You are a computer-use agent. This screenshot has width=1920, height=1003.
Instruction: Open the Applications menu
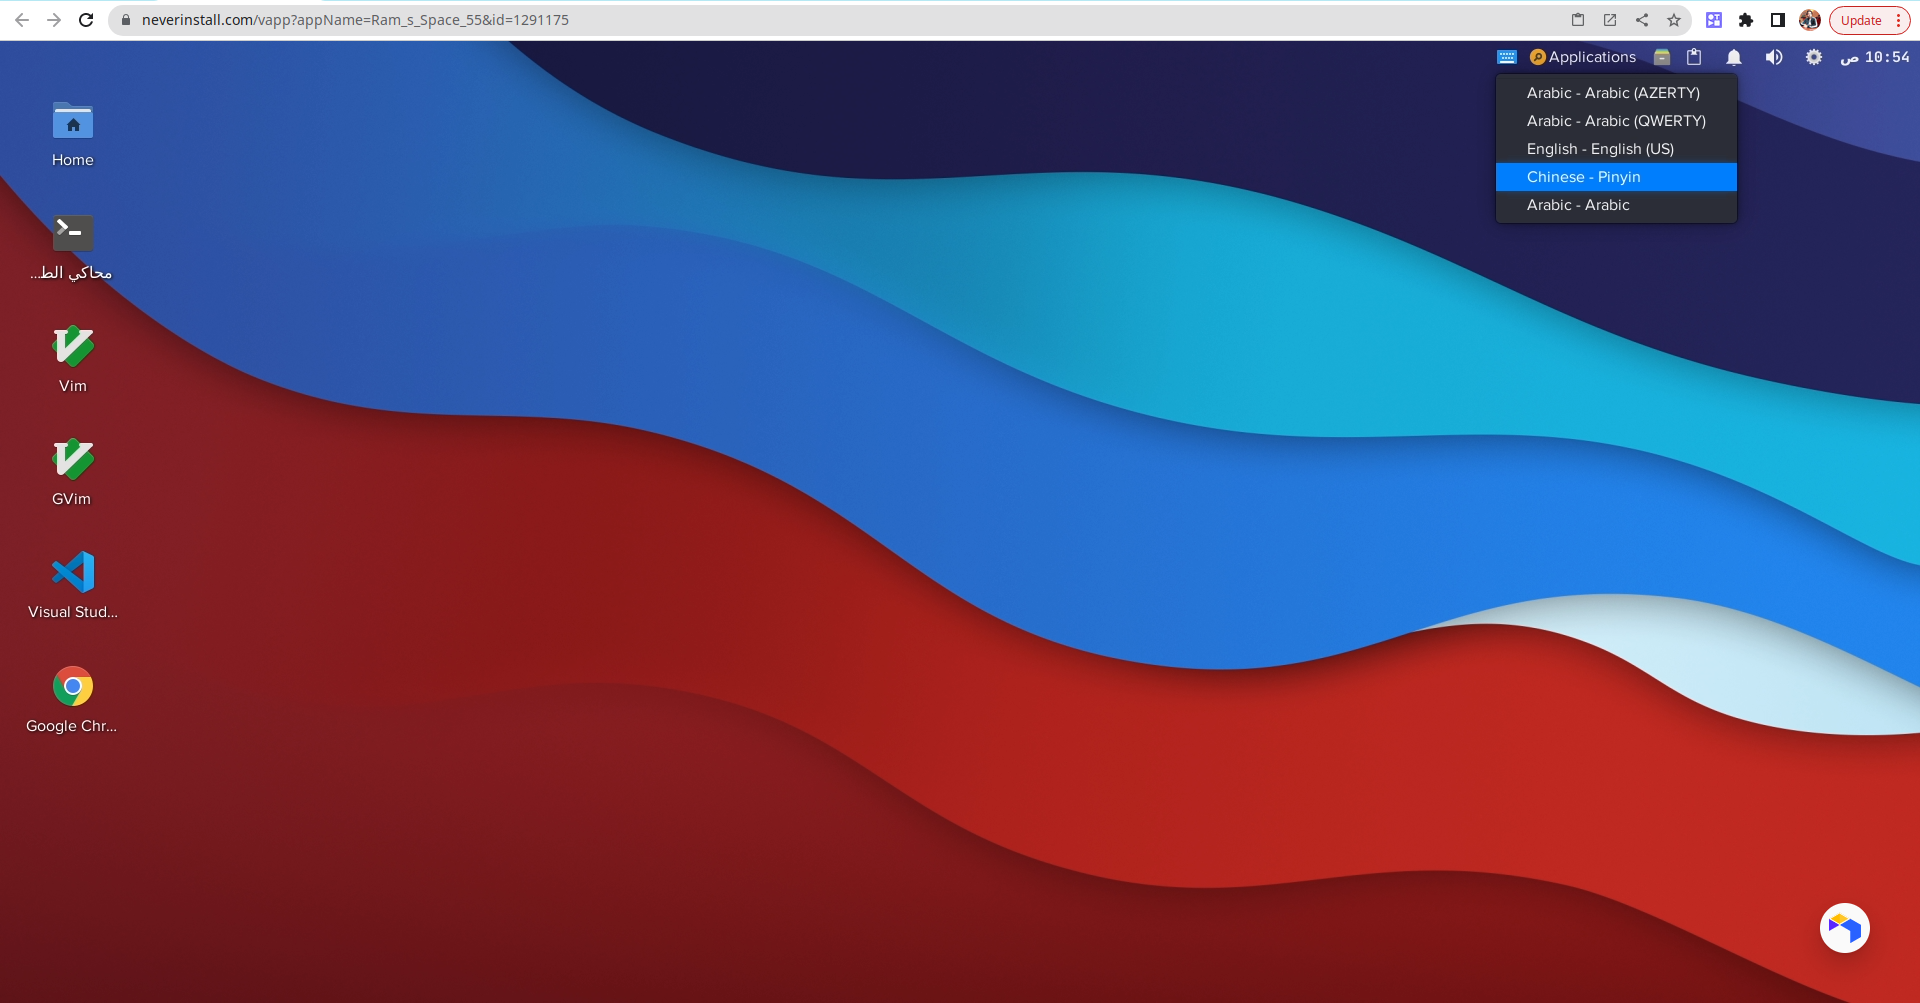[x=1583, y=57]
